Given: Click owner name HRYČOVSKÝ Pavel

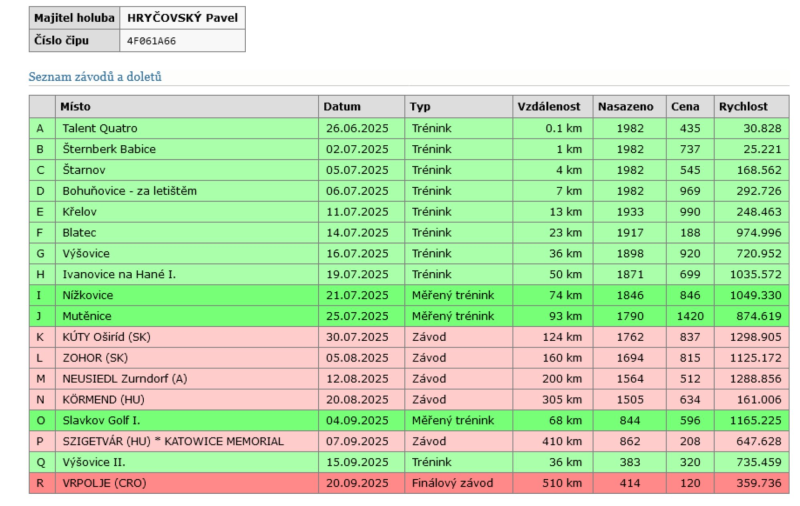Looking at the screenshot, I should [181, 18].
